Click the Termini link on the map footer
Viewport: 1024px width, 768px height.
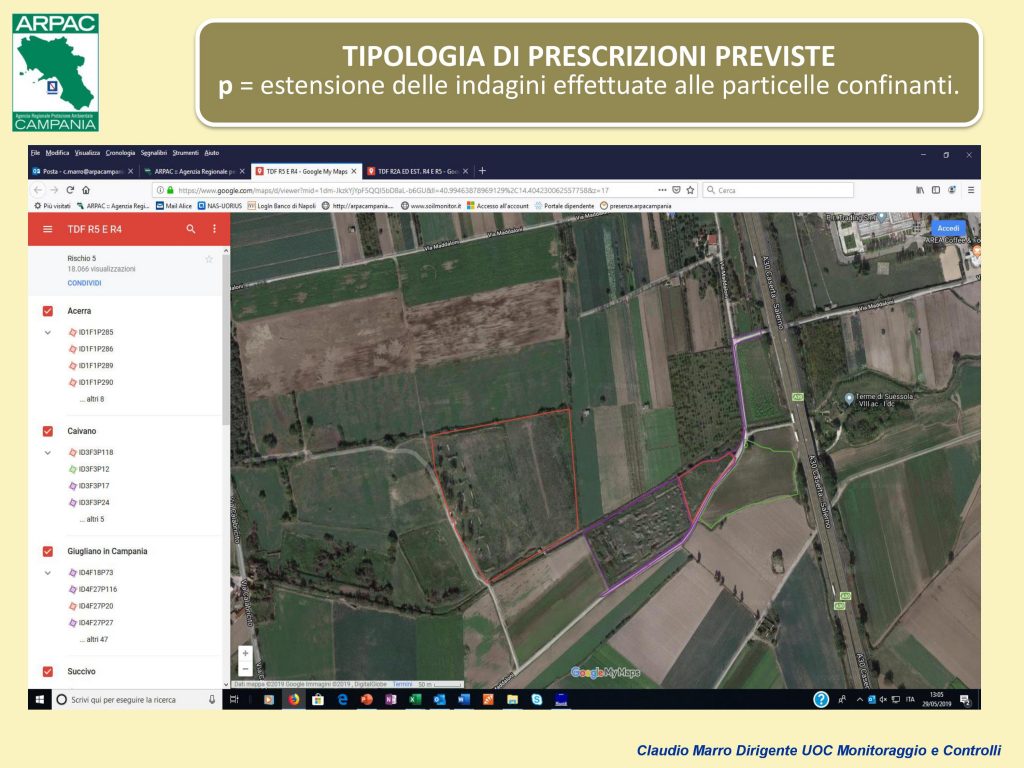click(402, 684)
